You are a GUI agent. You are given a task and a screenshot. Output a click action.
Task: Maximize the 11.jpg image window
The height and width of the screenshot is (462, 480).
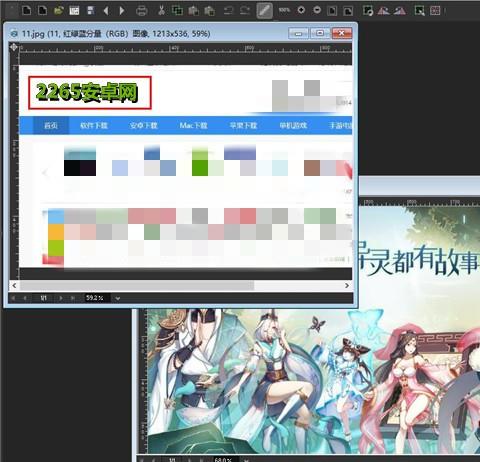[x=320, y=33]
